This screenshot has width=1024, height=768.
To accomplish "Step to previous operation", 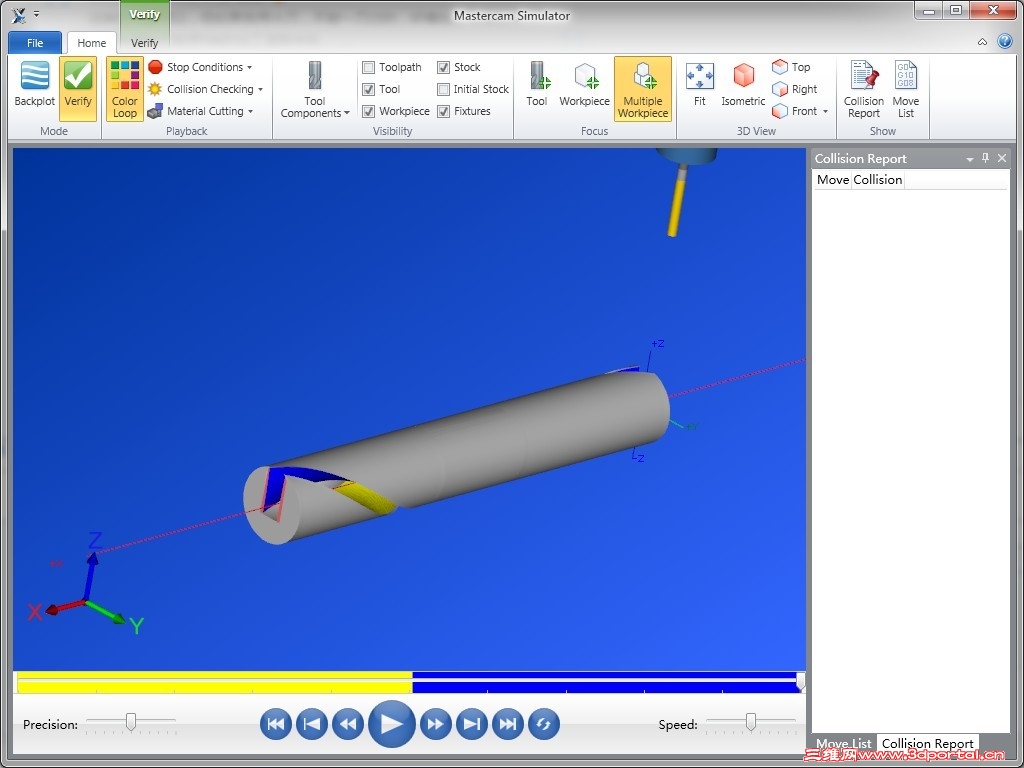I will pos(312,724).
